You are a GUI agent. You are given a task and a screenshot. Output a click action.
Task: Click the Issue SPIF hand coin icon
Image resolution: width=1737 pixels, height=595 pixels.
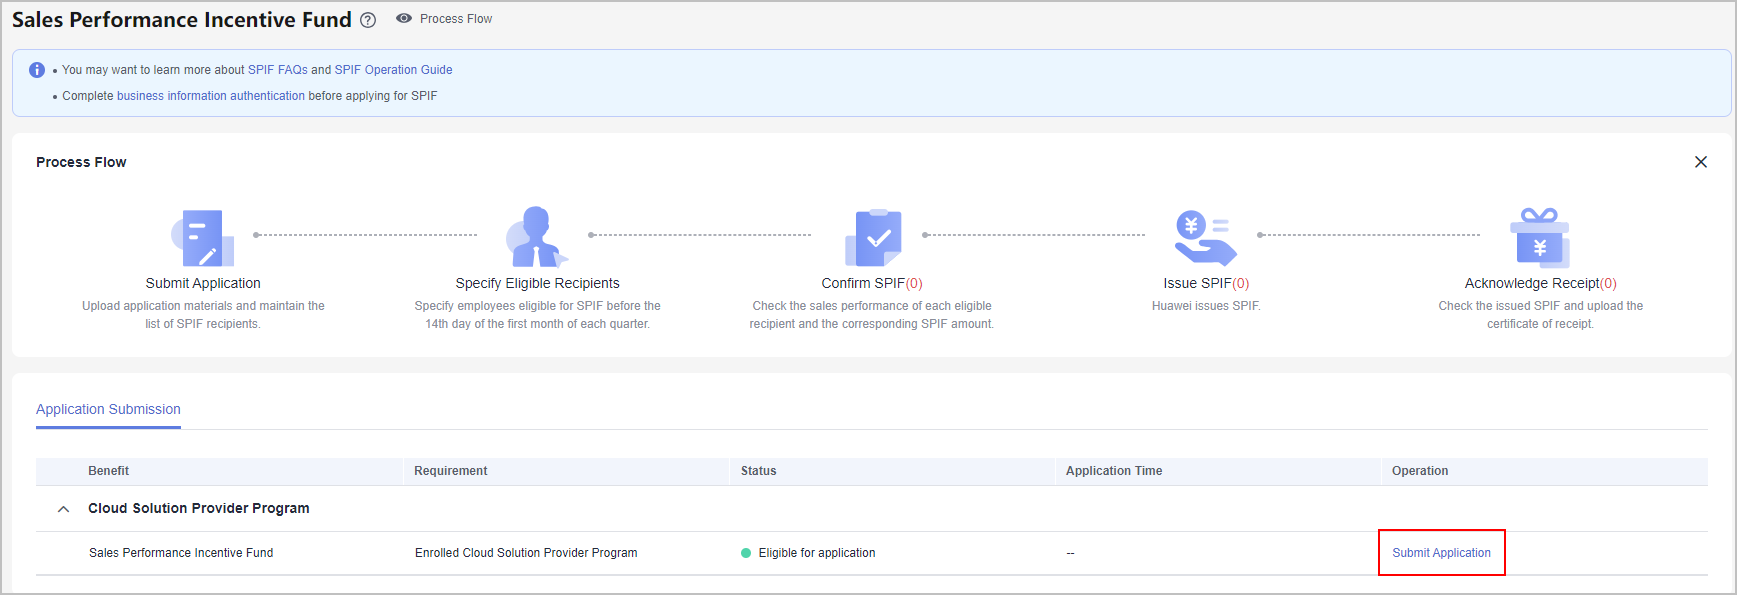tap(1205, 238)
